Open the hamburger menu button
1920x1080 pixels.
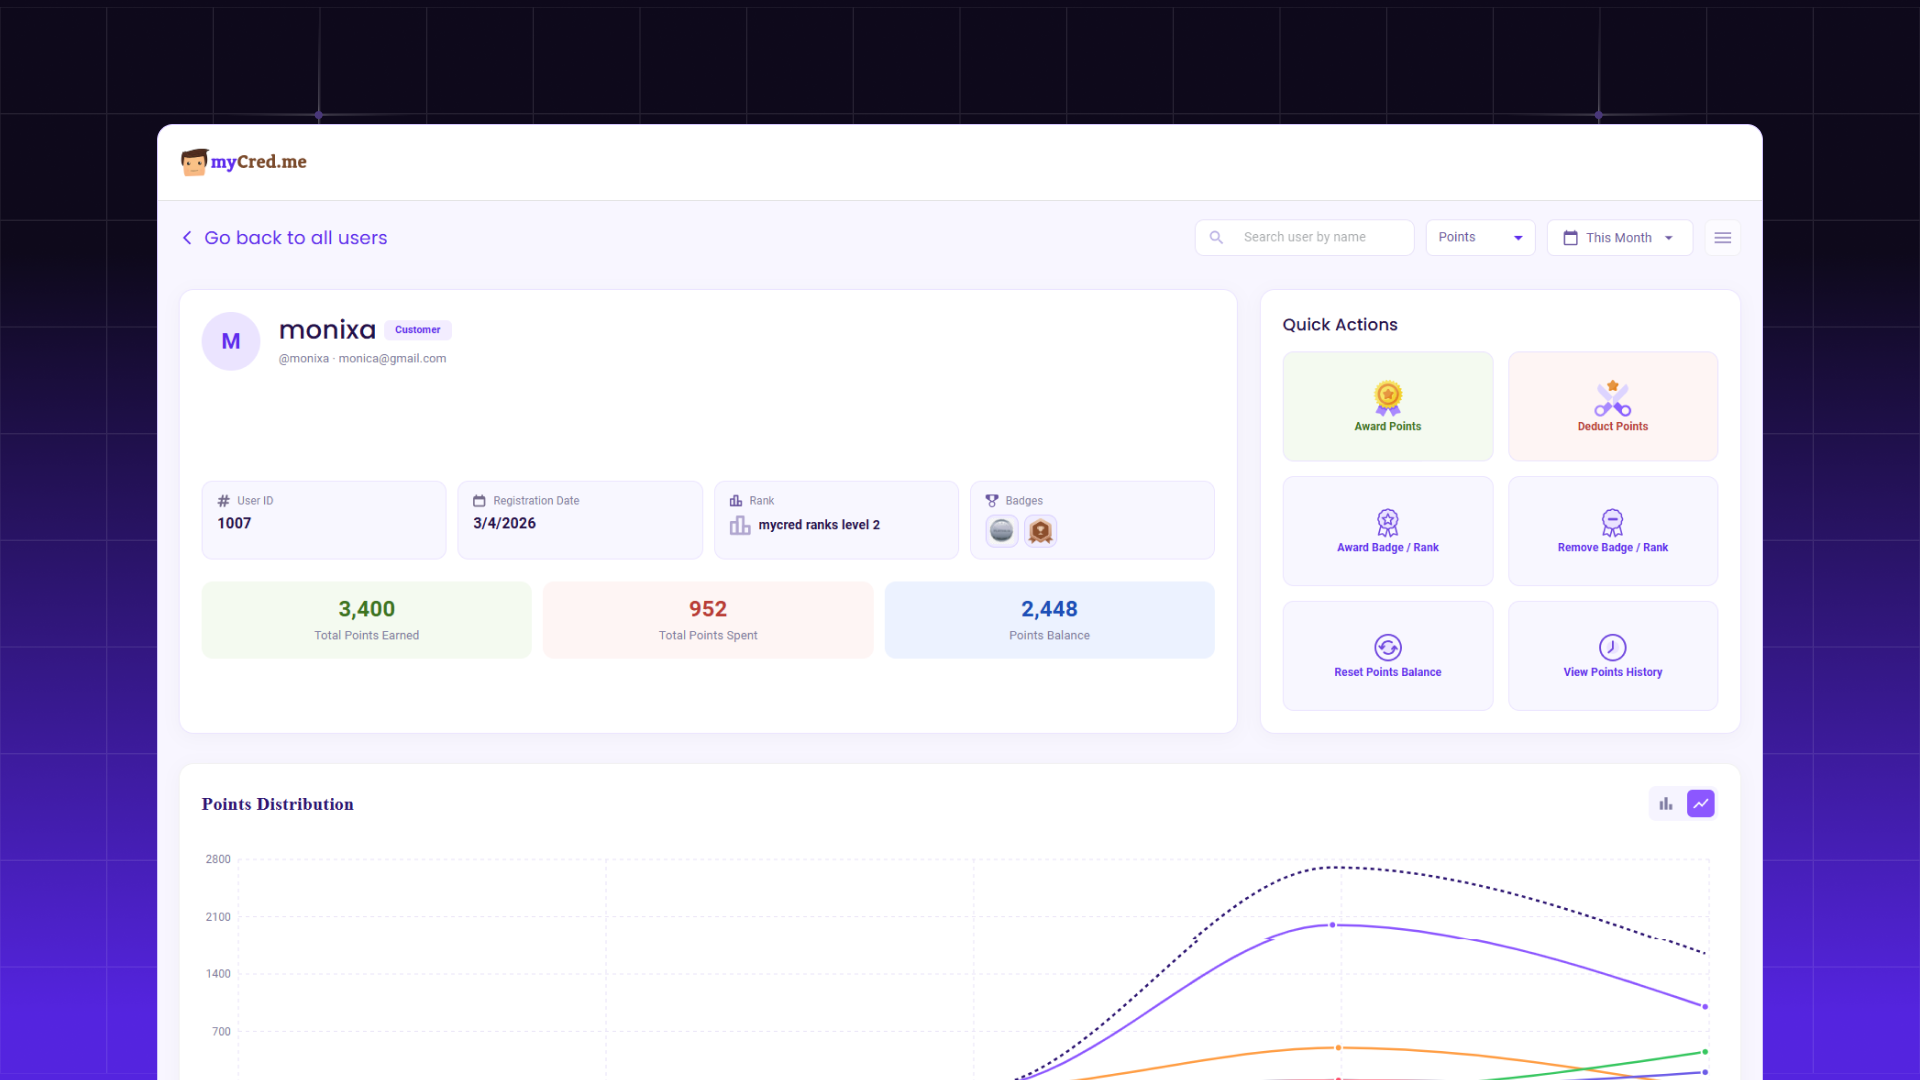pyautogui.click(x=1722, y=238)
